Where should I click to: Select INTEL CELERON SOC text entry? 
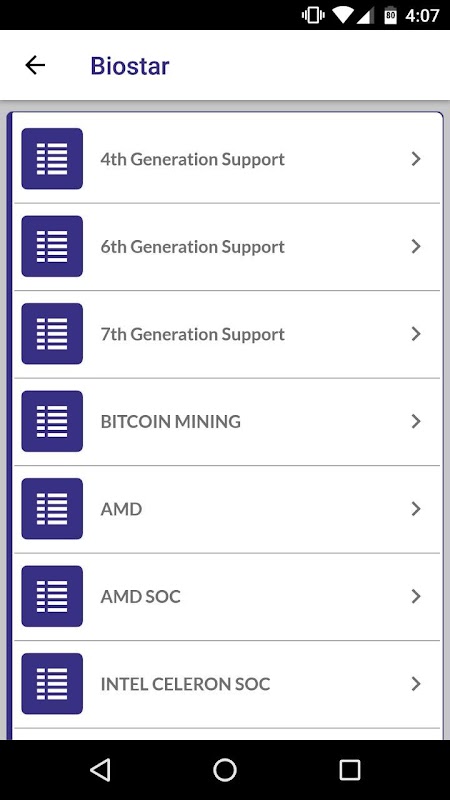tap(185, 684)
